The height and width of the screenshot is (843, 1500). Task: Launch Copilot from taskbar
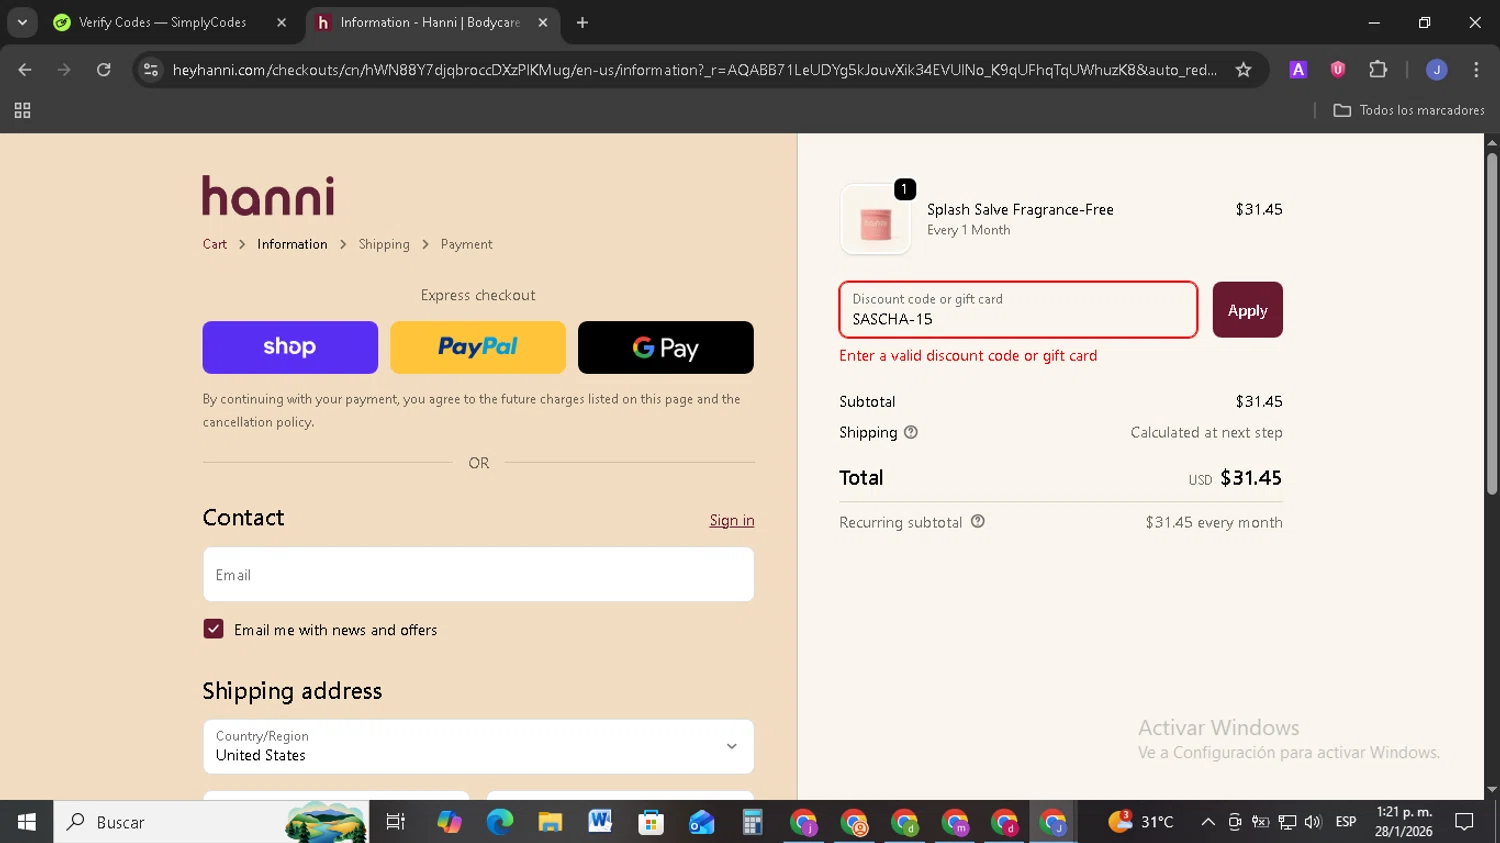pos(449,822)
